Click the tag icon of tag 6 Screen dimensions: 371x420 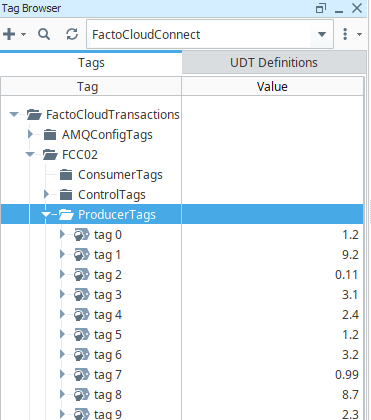82,355
